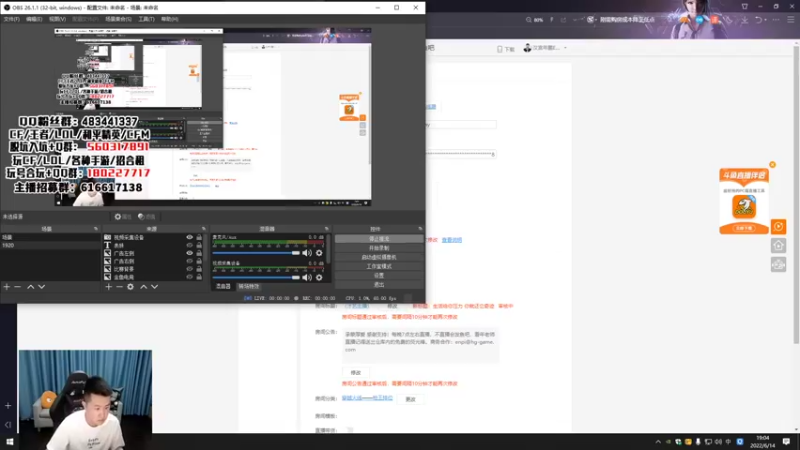Click the 停止推流 button in OBS controls
The width and height of the screenshot is (800, 450).
[x=379, y=239]
